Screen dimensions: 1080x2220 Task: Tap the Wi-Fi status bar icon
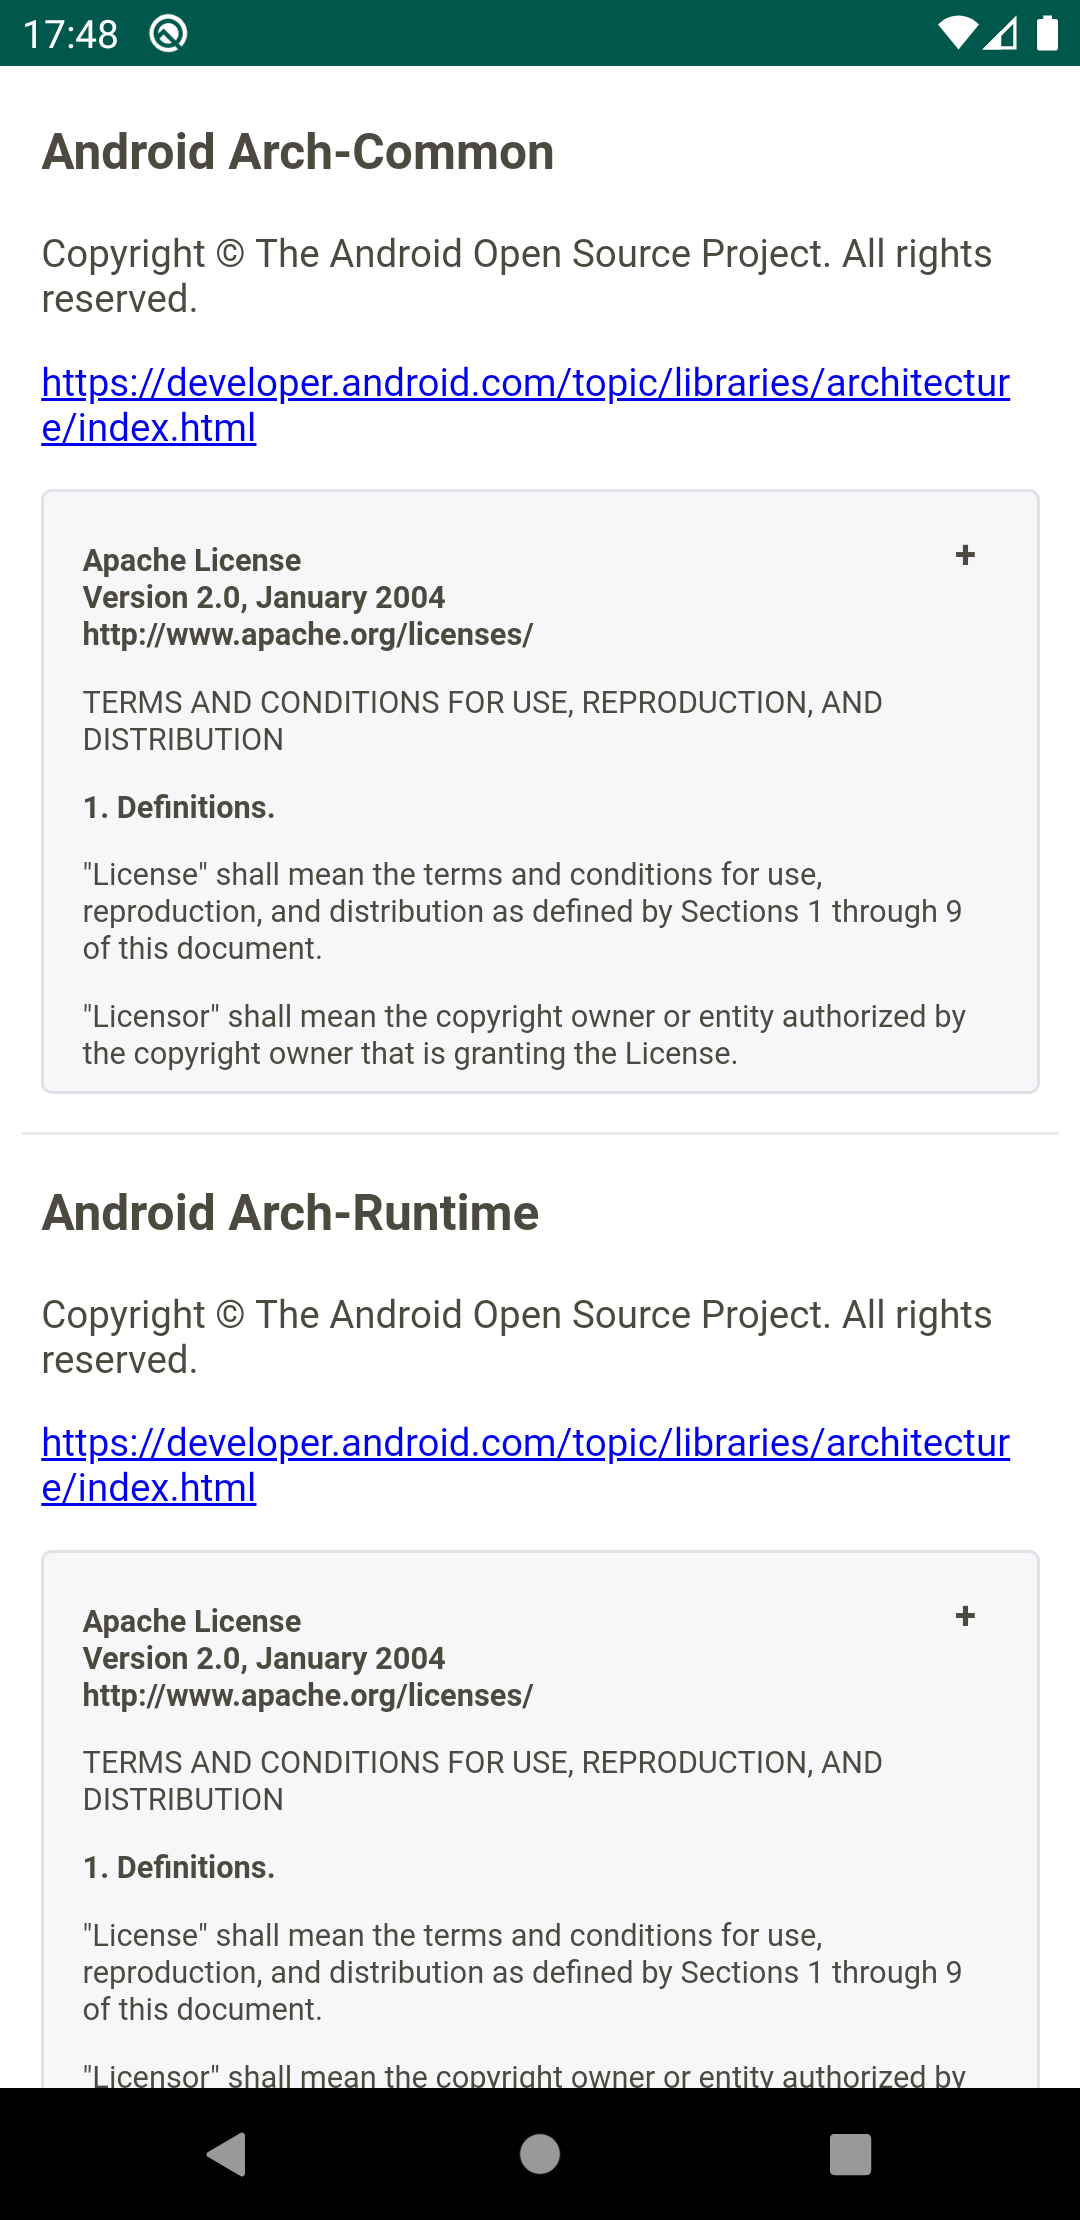click(958, 33)
